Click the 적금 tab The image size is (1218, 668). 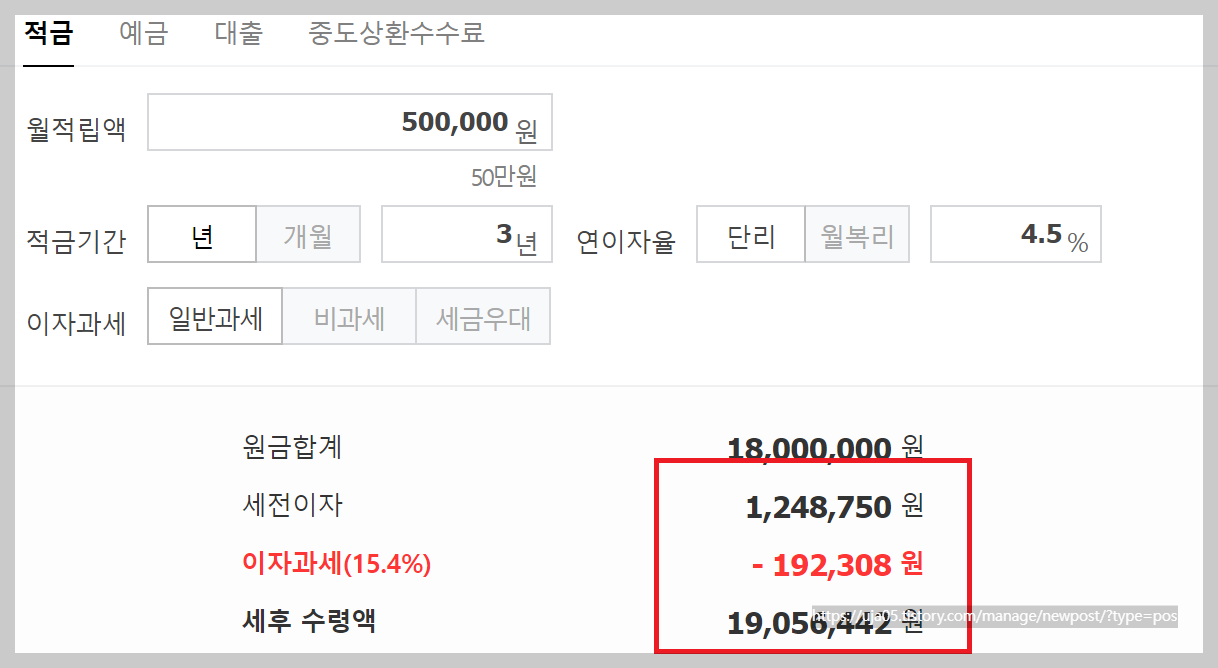pyautogui.click(x=47, y=33)
